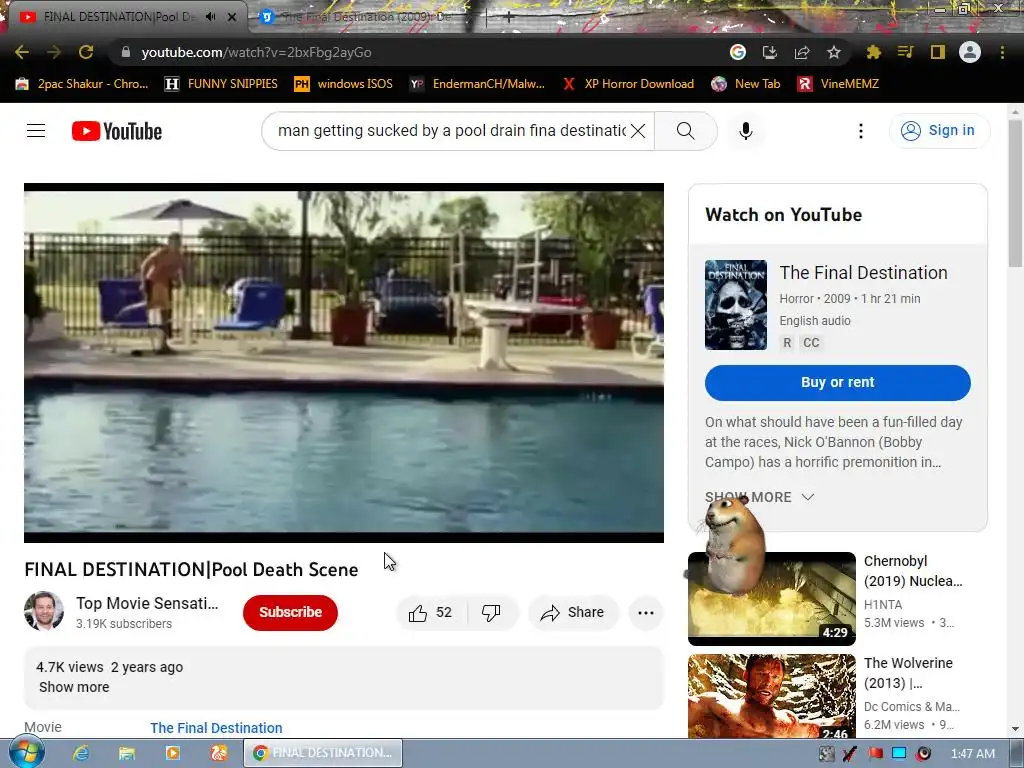Open 2pac Shakur bookmark
The image size is (1024, 768).
pyautogui.click(x=82, y=84)
